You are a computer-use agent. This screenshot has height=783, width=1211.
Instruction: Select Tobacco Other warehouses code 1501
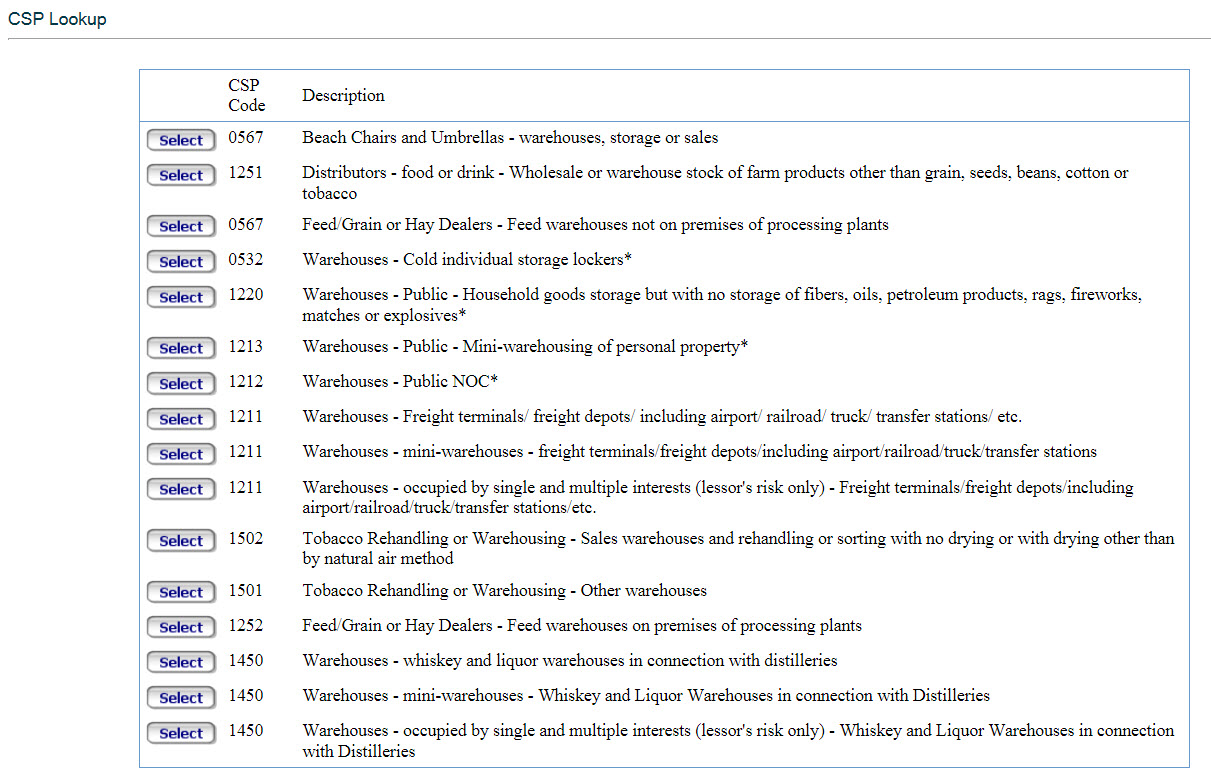tap(181, 593)
